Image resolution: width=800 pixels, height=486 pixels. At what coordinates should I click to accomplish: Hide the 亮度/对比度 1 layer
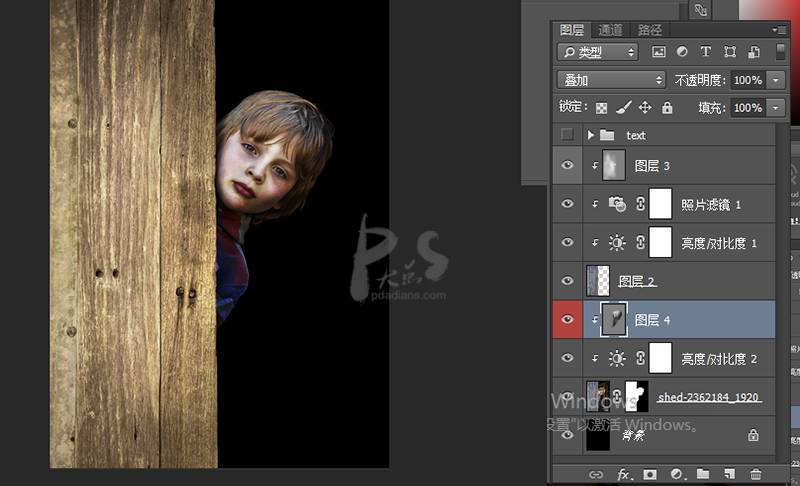pyautogui.click(x=567, y=242)
